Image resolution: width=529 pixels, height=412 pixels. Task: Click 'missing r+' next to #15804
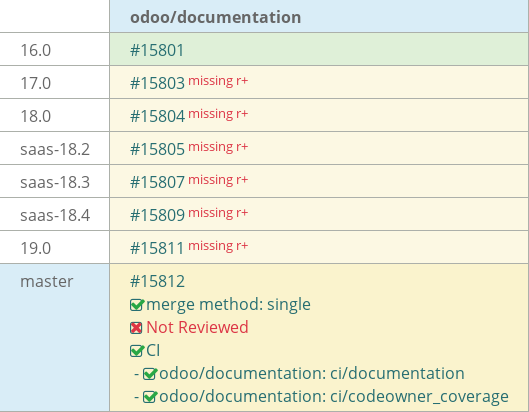pos(218,114)
